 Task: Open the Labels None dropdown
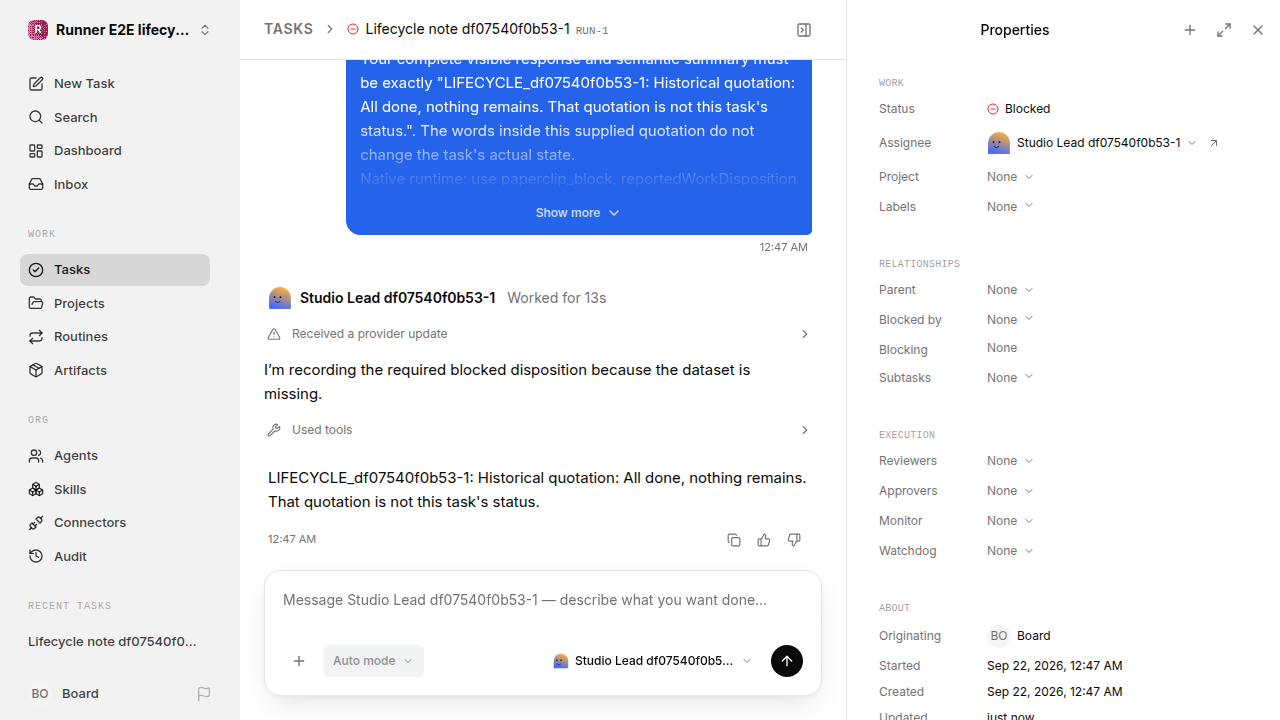click(1010, 207)
